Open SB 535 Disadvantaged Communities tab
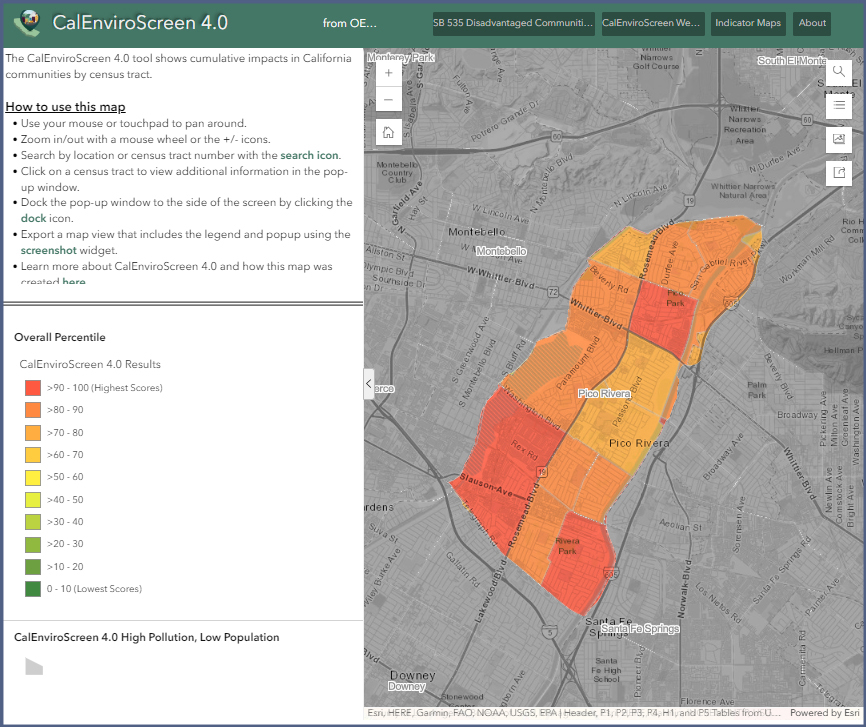Viewport: 866px width, 727px height. coord(513,23)
